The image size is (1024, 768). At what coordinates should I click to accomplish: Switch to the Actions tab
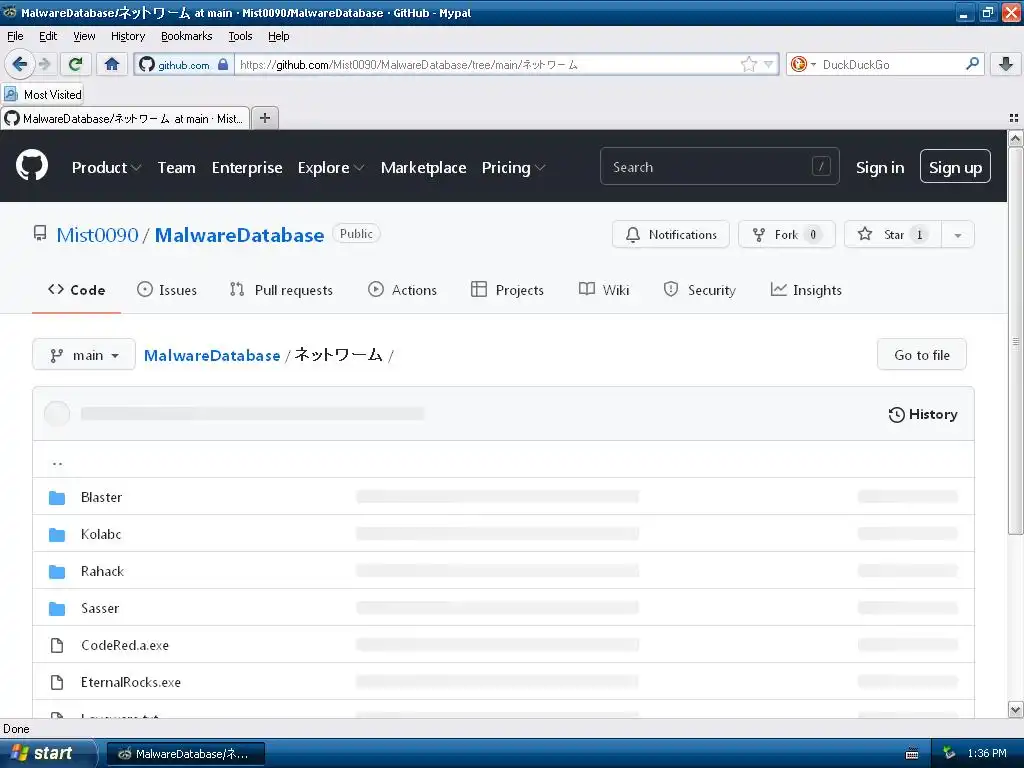(402, 290)
